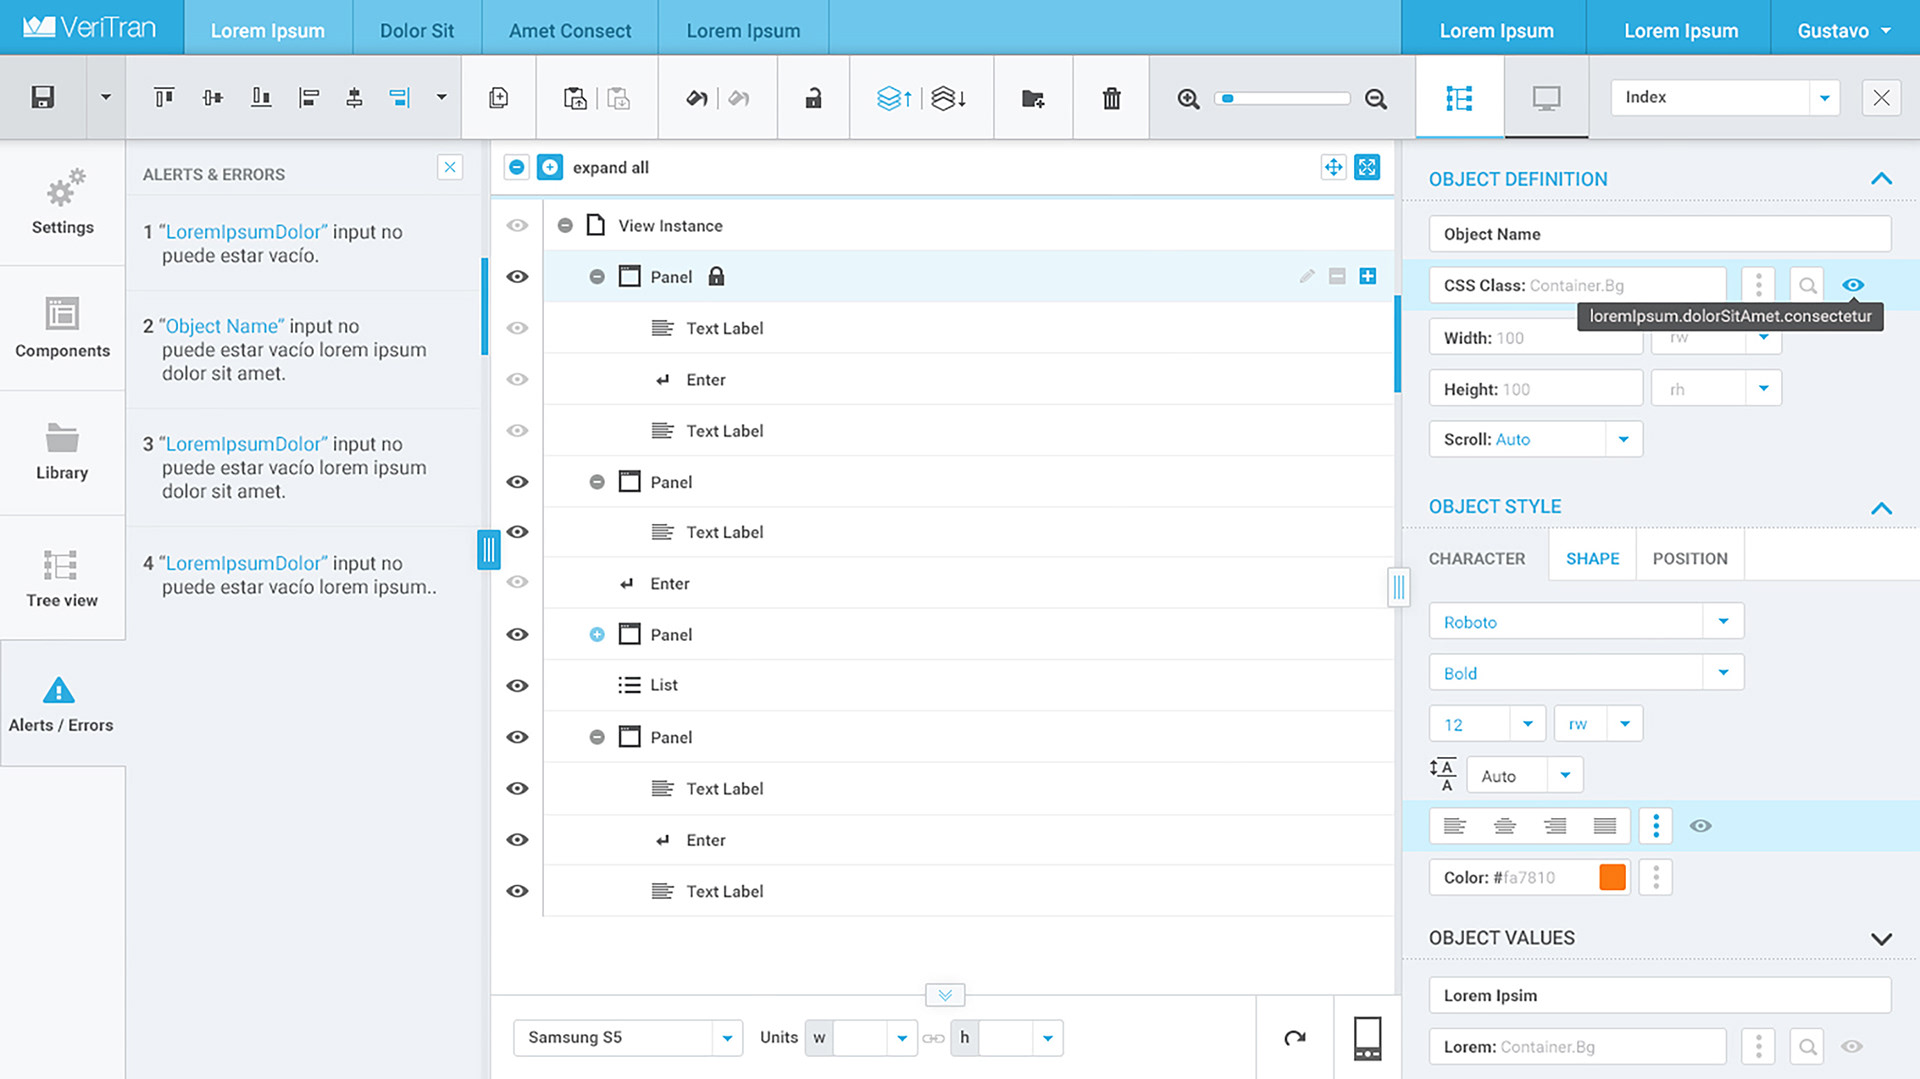Click the fullscreen expand icon in tree header
Screen dimensions: 1920x1079
[1367, 167]
